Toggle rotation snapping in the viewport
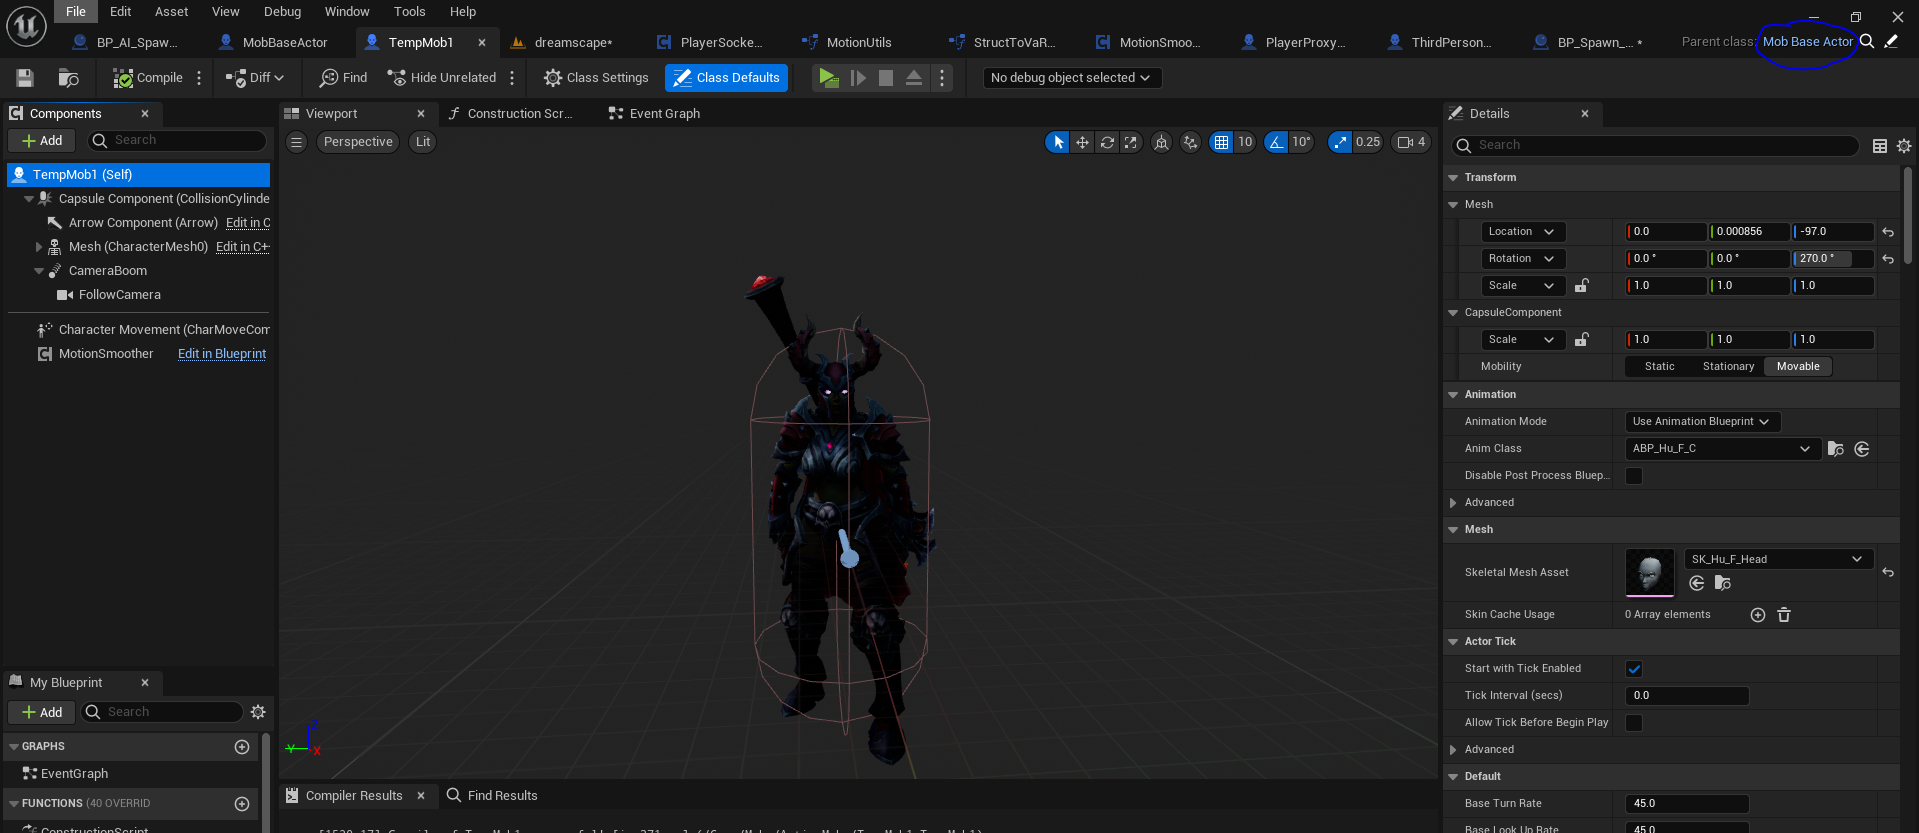This screenshot has height=833, width=1919. pos(1276,142)
